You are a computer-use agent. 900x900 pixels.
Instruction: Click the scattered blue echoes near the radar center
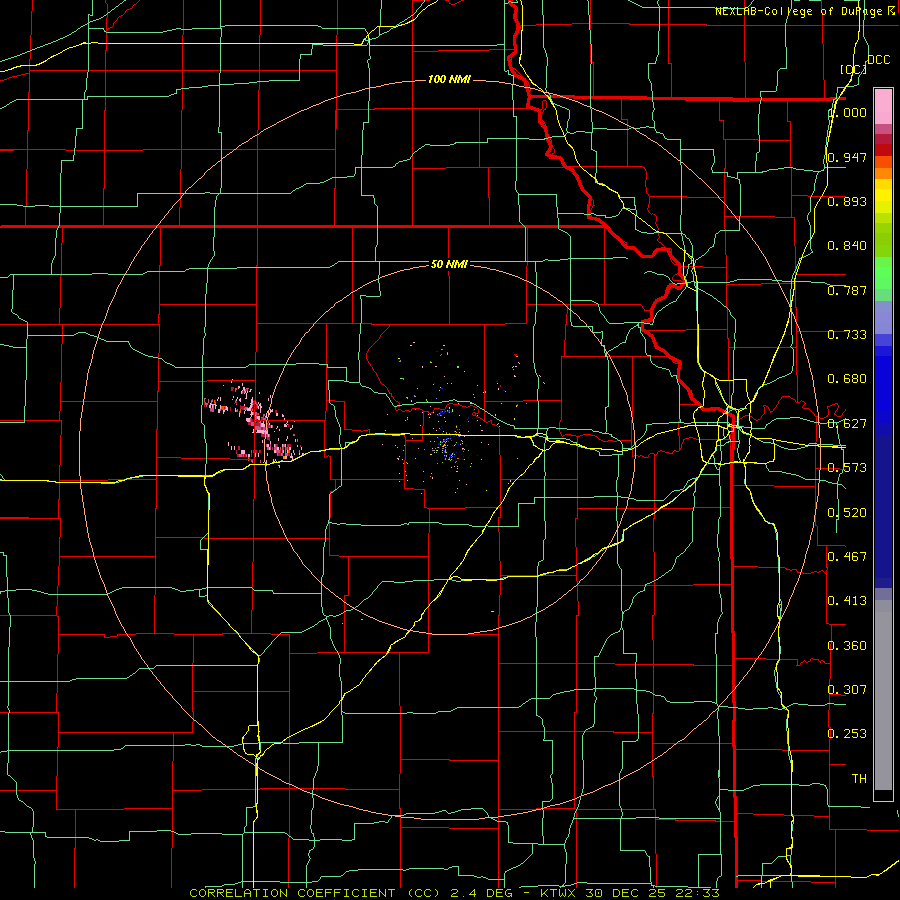pyautogui.click(x=449, y=447)
